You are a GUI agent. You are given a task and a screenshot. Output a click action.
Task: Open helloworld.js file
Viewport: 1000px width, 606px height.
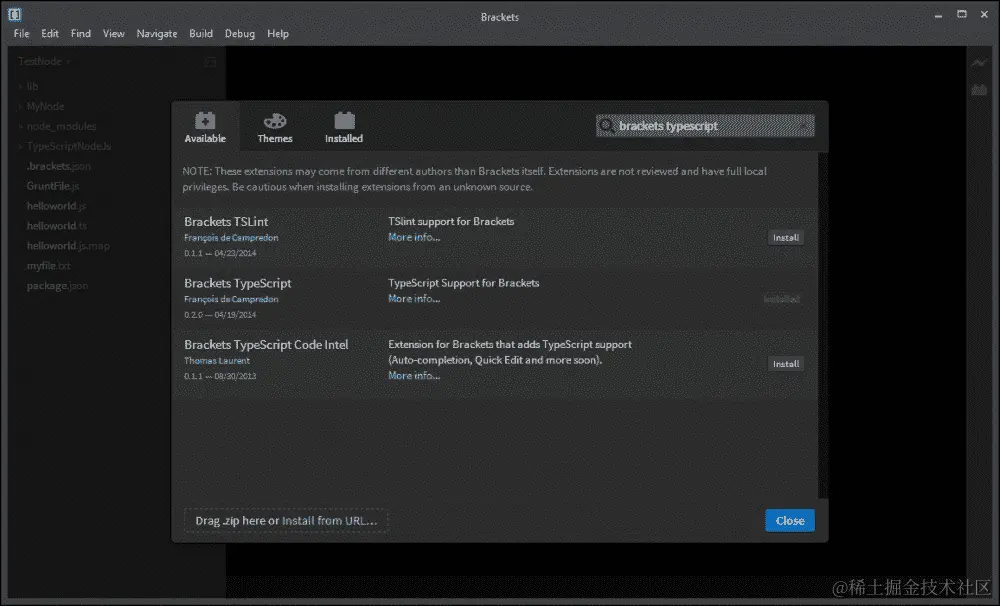tap(56, 205)
